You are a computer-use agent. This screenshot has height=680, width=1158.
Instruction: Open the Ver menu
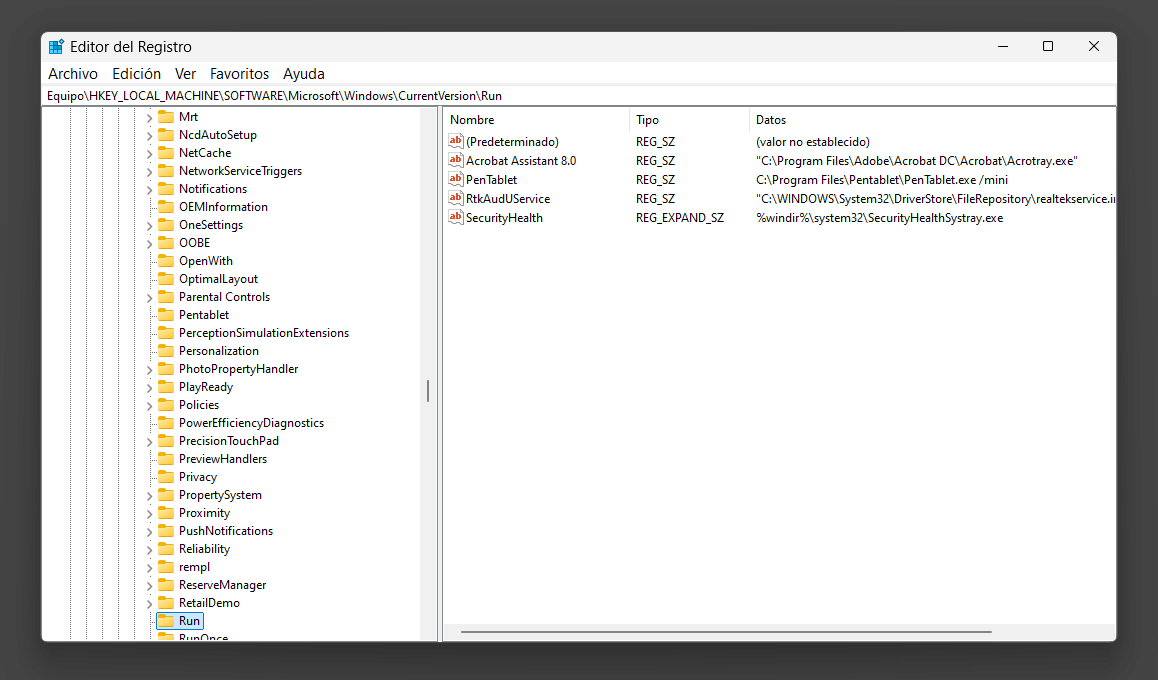click(185, 74)
